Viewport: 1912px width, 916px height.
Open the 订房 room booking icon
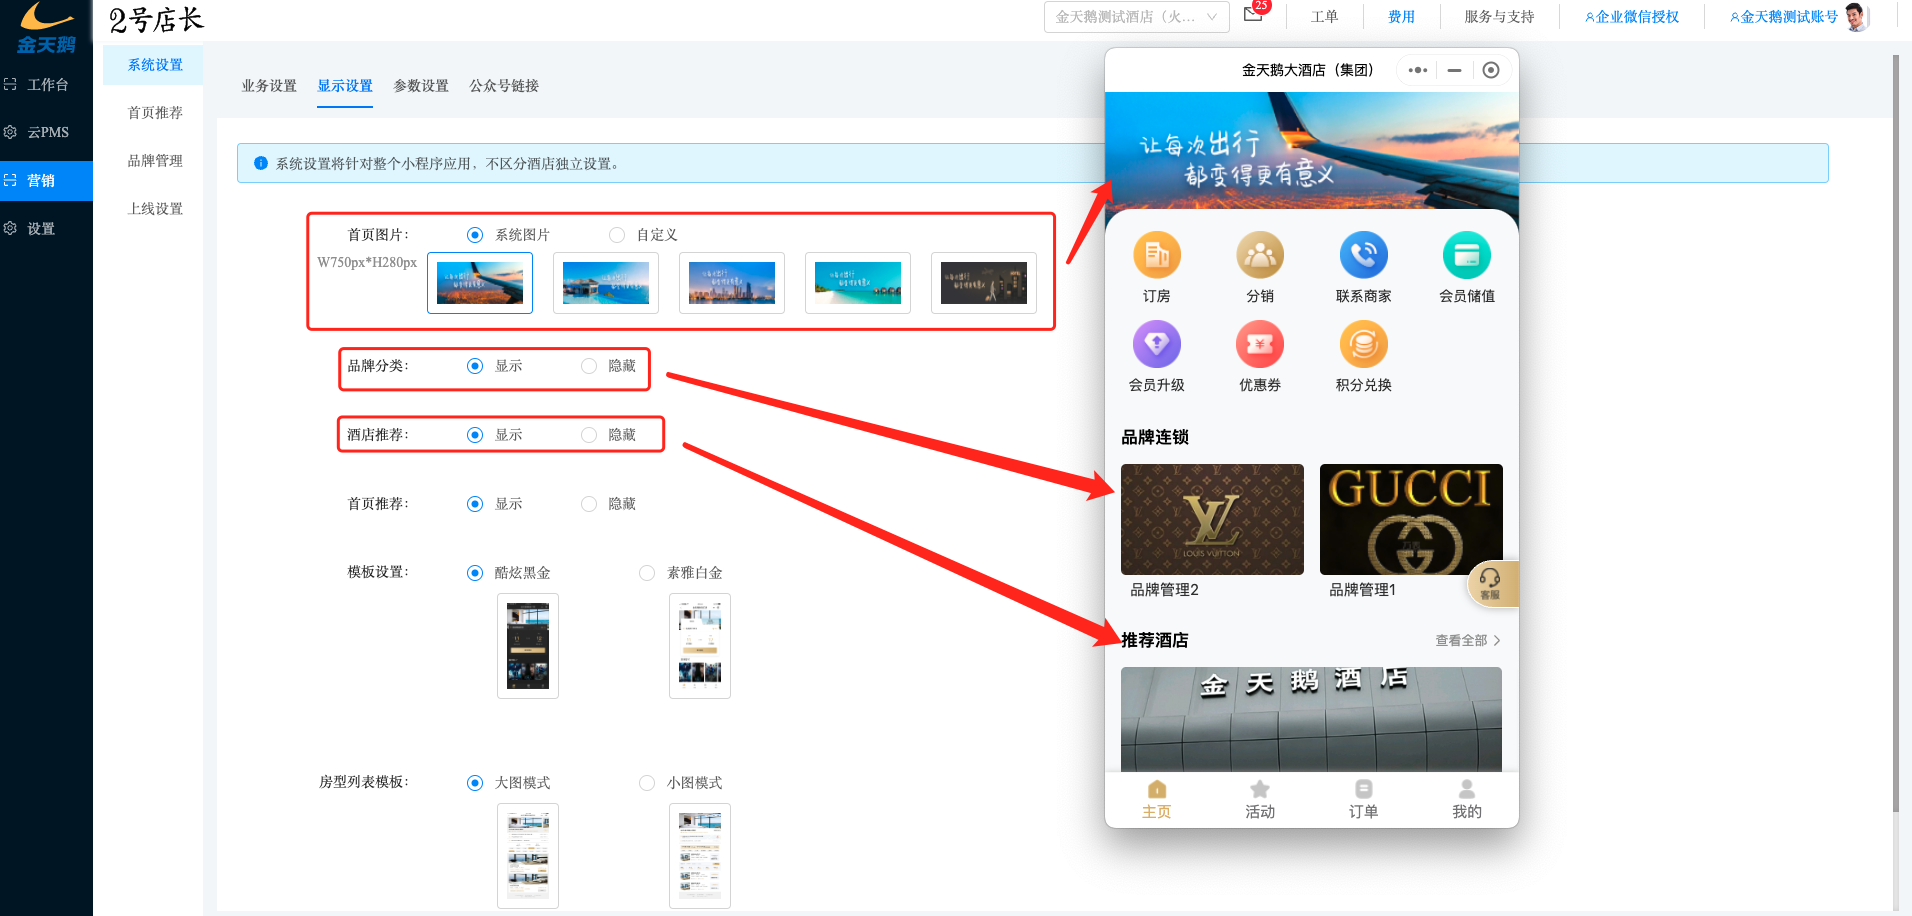coord(1157,256)
